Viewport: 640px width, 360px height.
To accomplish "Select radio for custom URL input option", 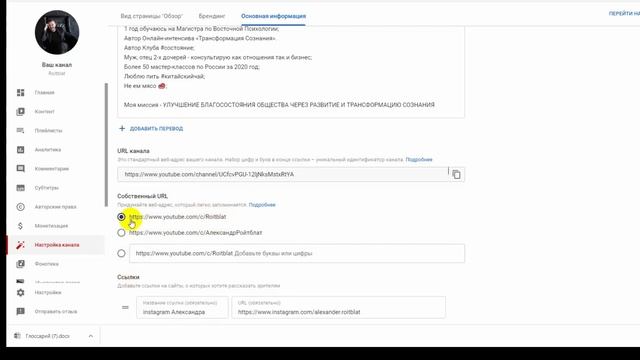I will pos(121,253).
